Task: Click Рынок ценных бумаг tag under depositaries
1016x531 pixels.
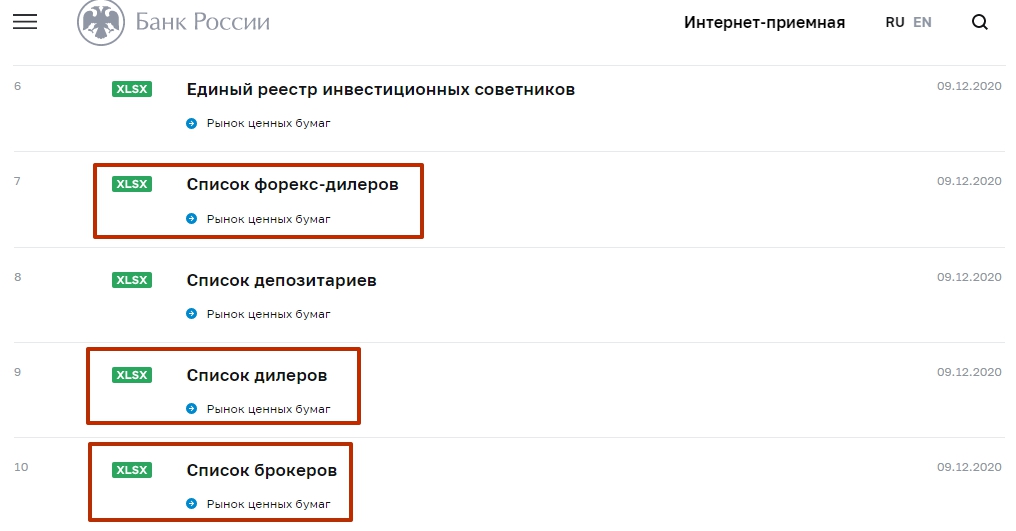Action: click(268, 314)
